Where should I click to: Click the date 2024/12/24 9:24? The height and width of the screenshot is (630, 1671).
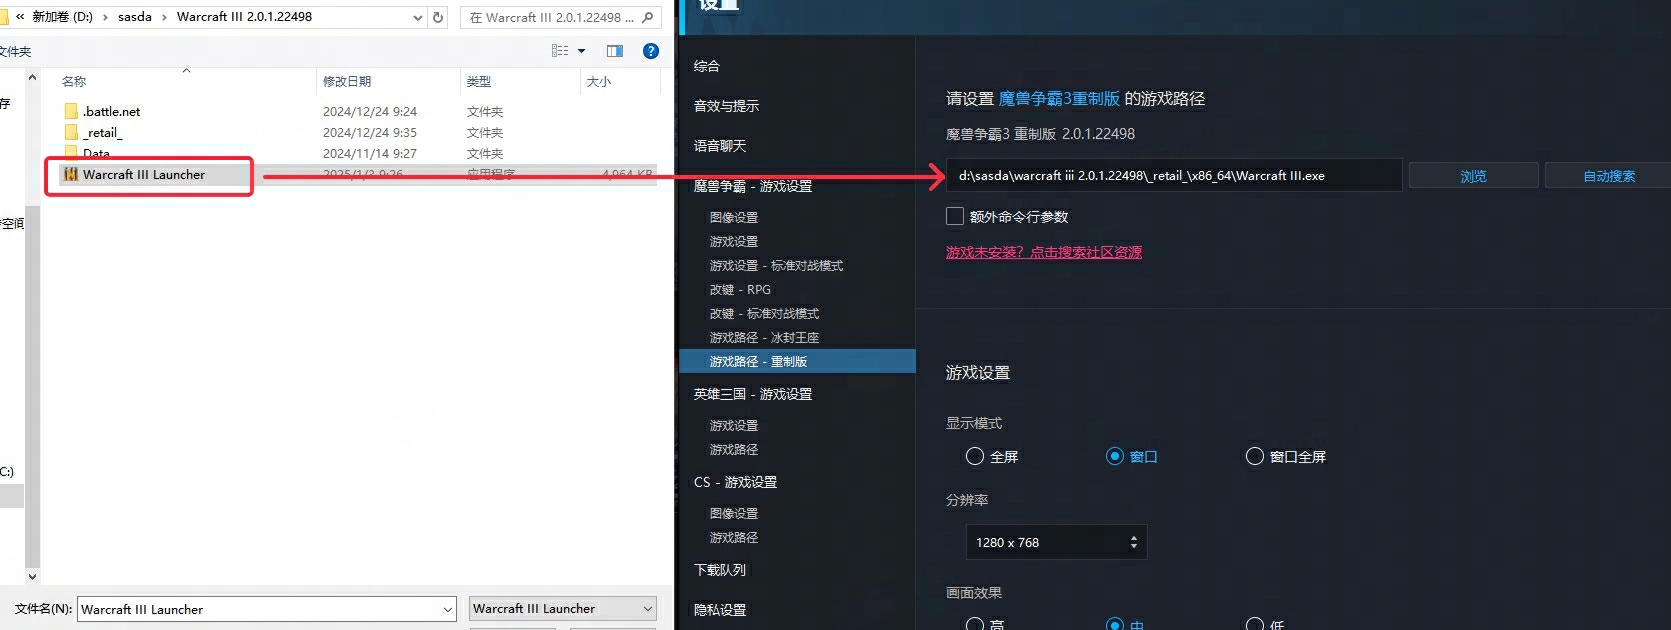[370, 111]
